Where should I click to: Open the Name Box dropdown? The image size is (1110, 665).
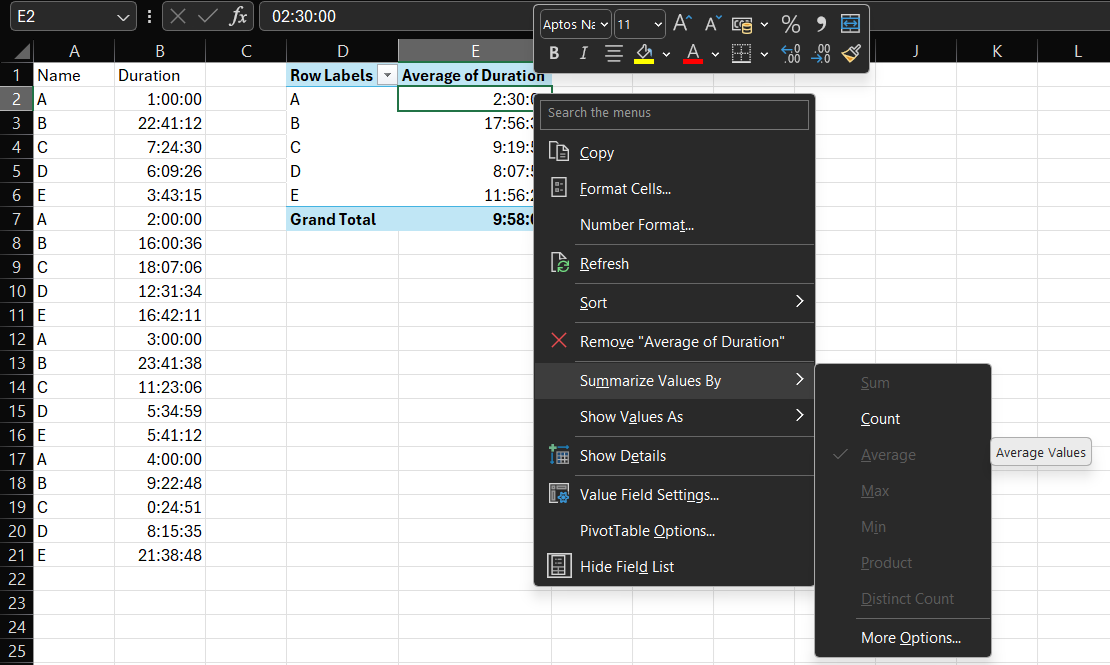click(123, 17)
